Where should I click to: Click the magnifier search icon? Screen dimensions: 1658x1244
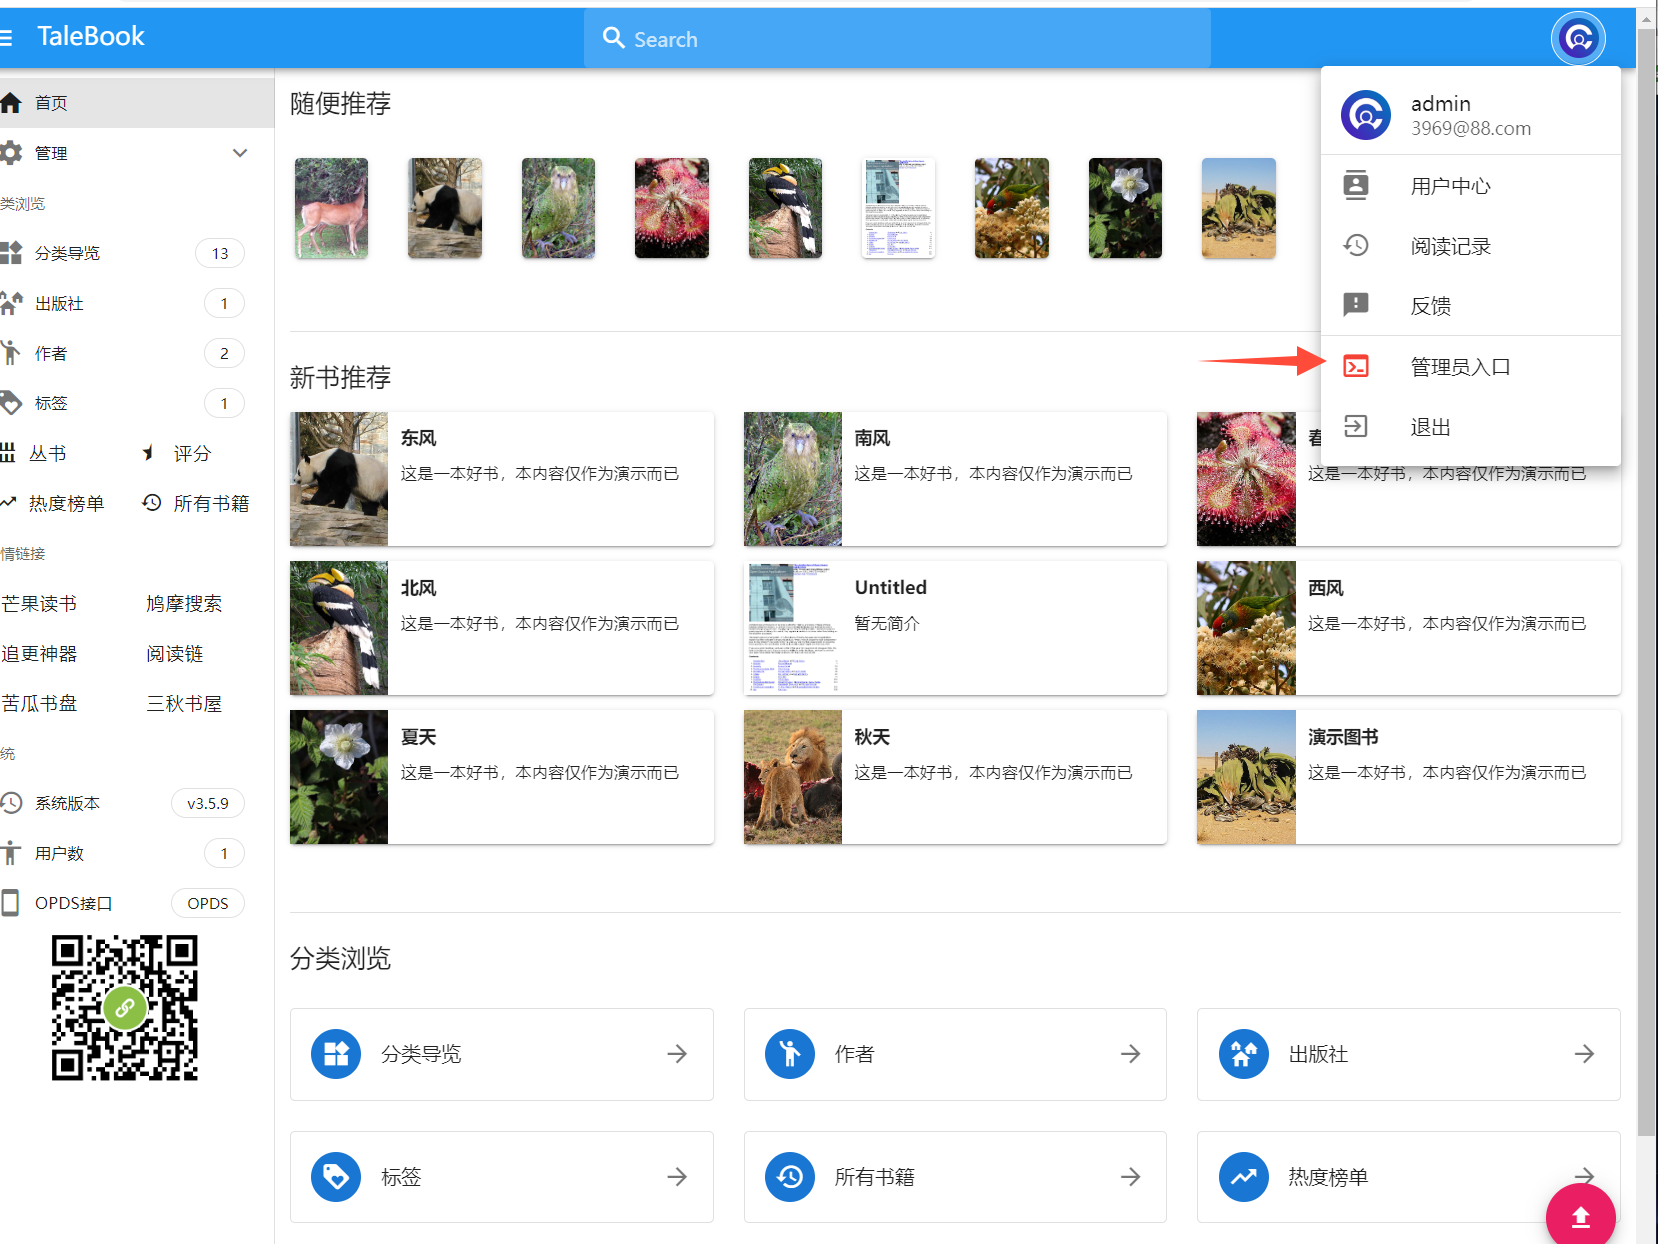(x=614, y=38)
